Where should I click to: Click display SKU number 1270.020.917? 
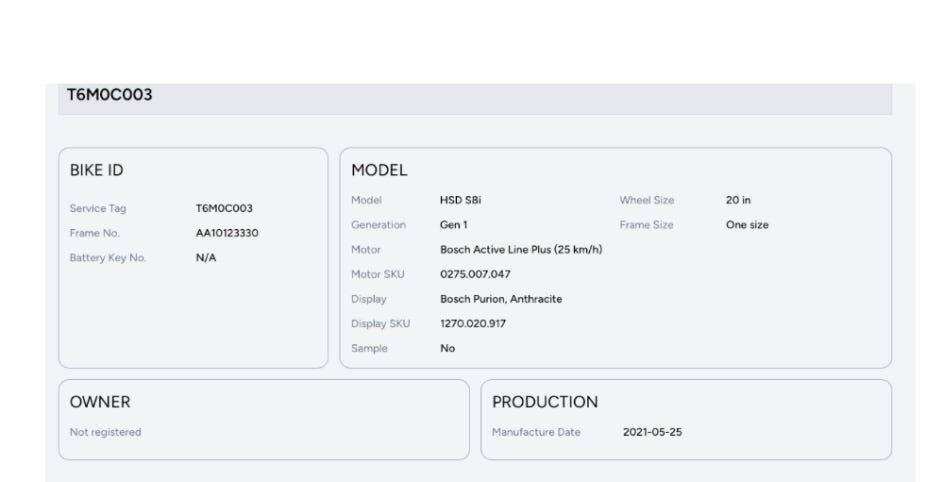[475, 324]
